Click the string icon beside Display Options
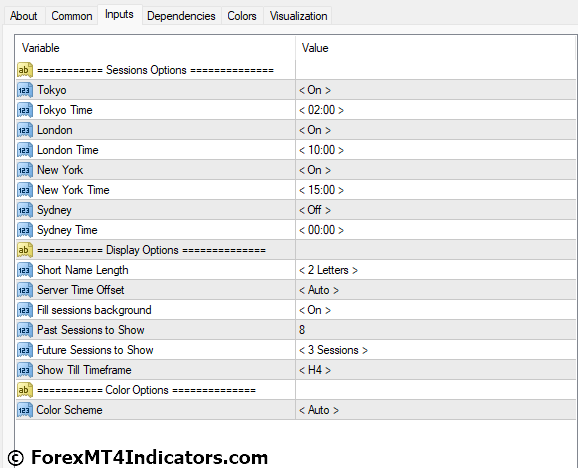Viewport: 578px width, 468px height. (x=25, y=250)
